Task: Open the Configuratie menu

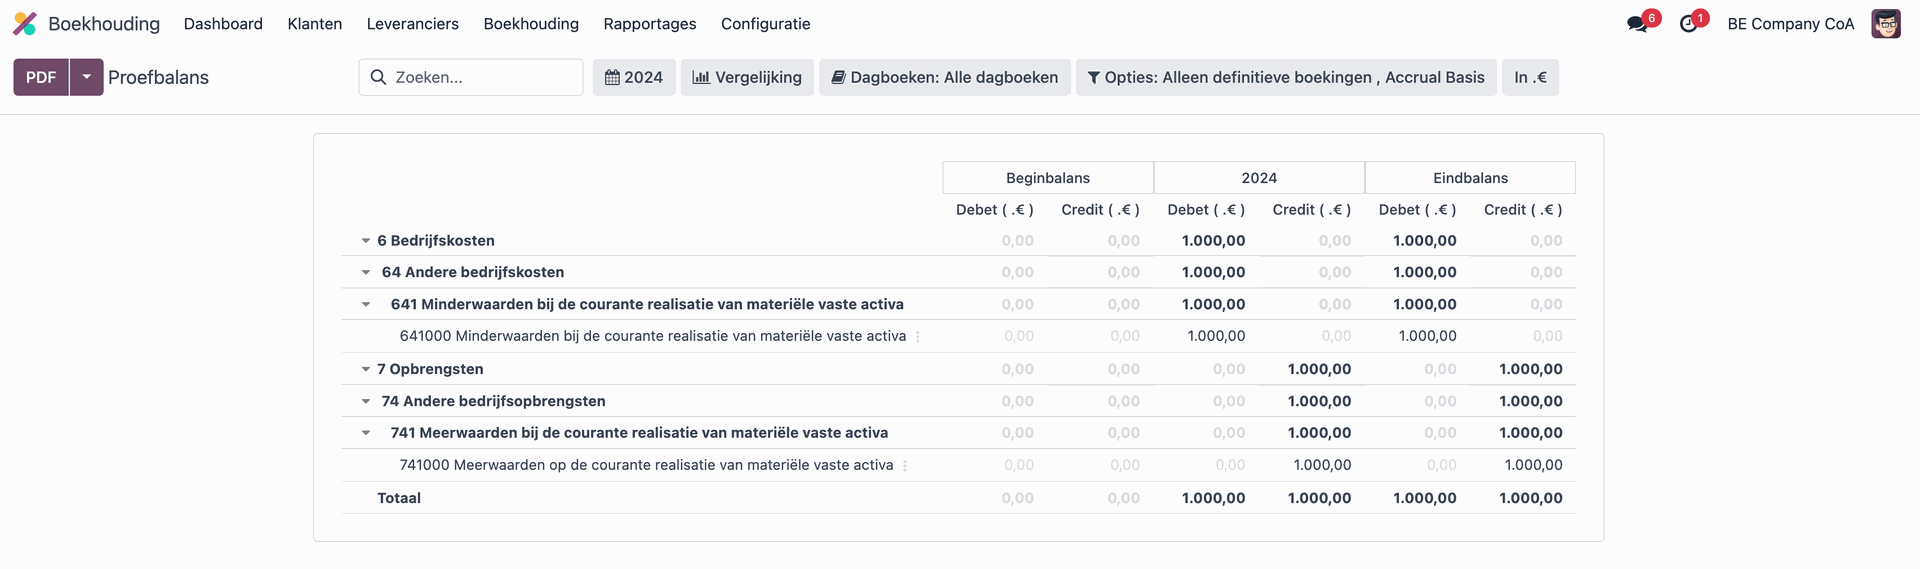Action: pos(766,23)
